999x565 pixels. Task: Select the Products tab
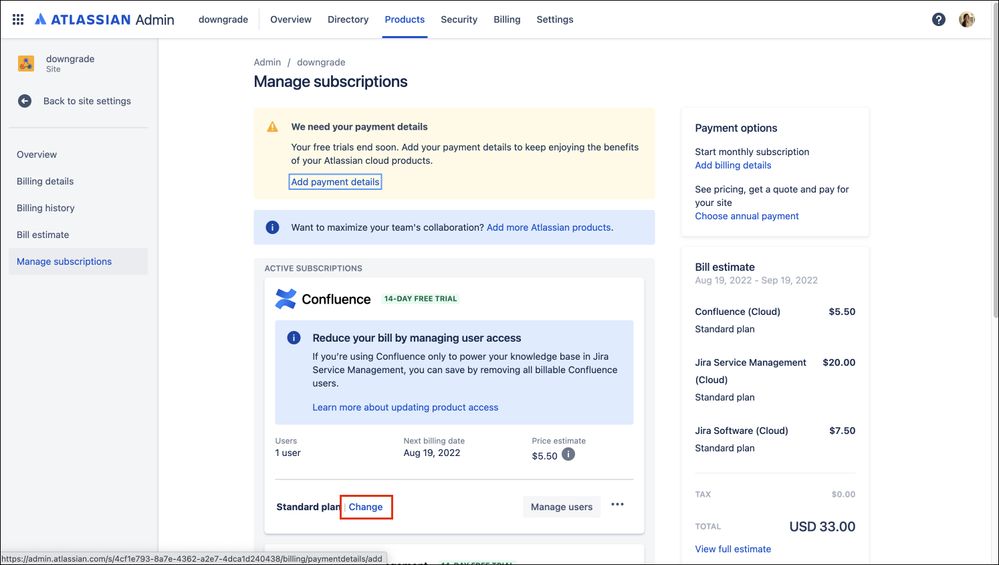point(405,19)
